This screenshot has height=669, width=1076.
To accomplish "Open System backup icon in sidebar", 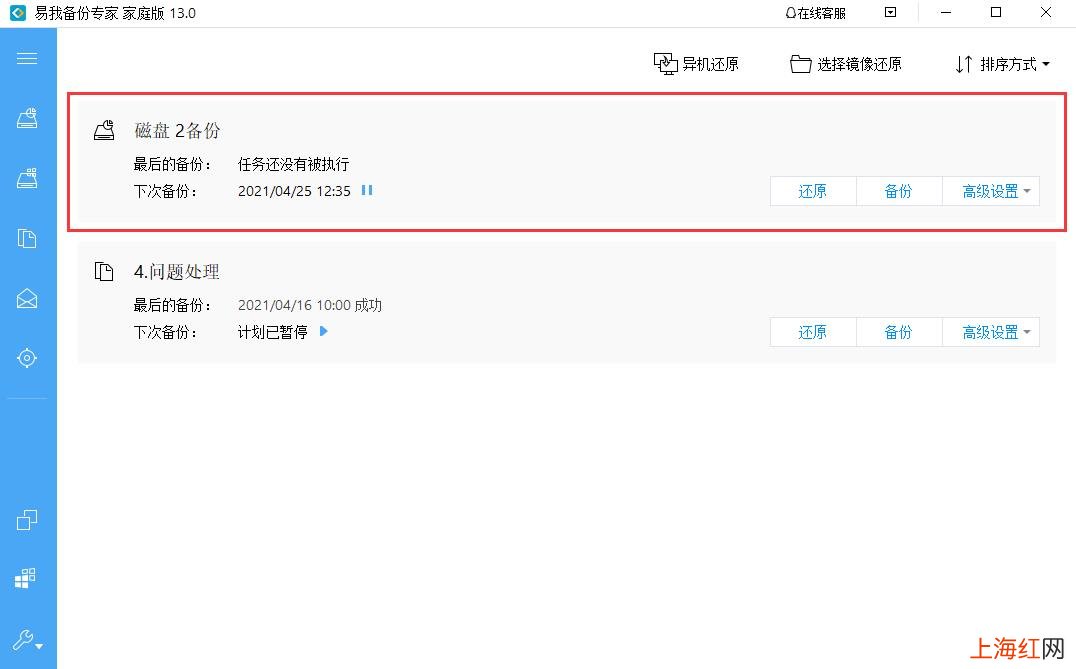I will click(27, 178).
